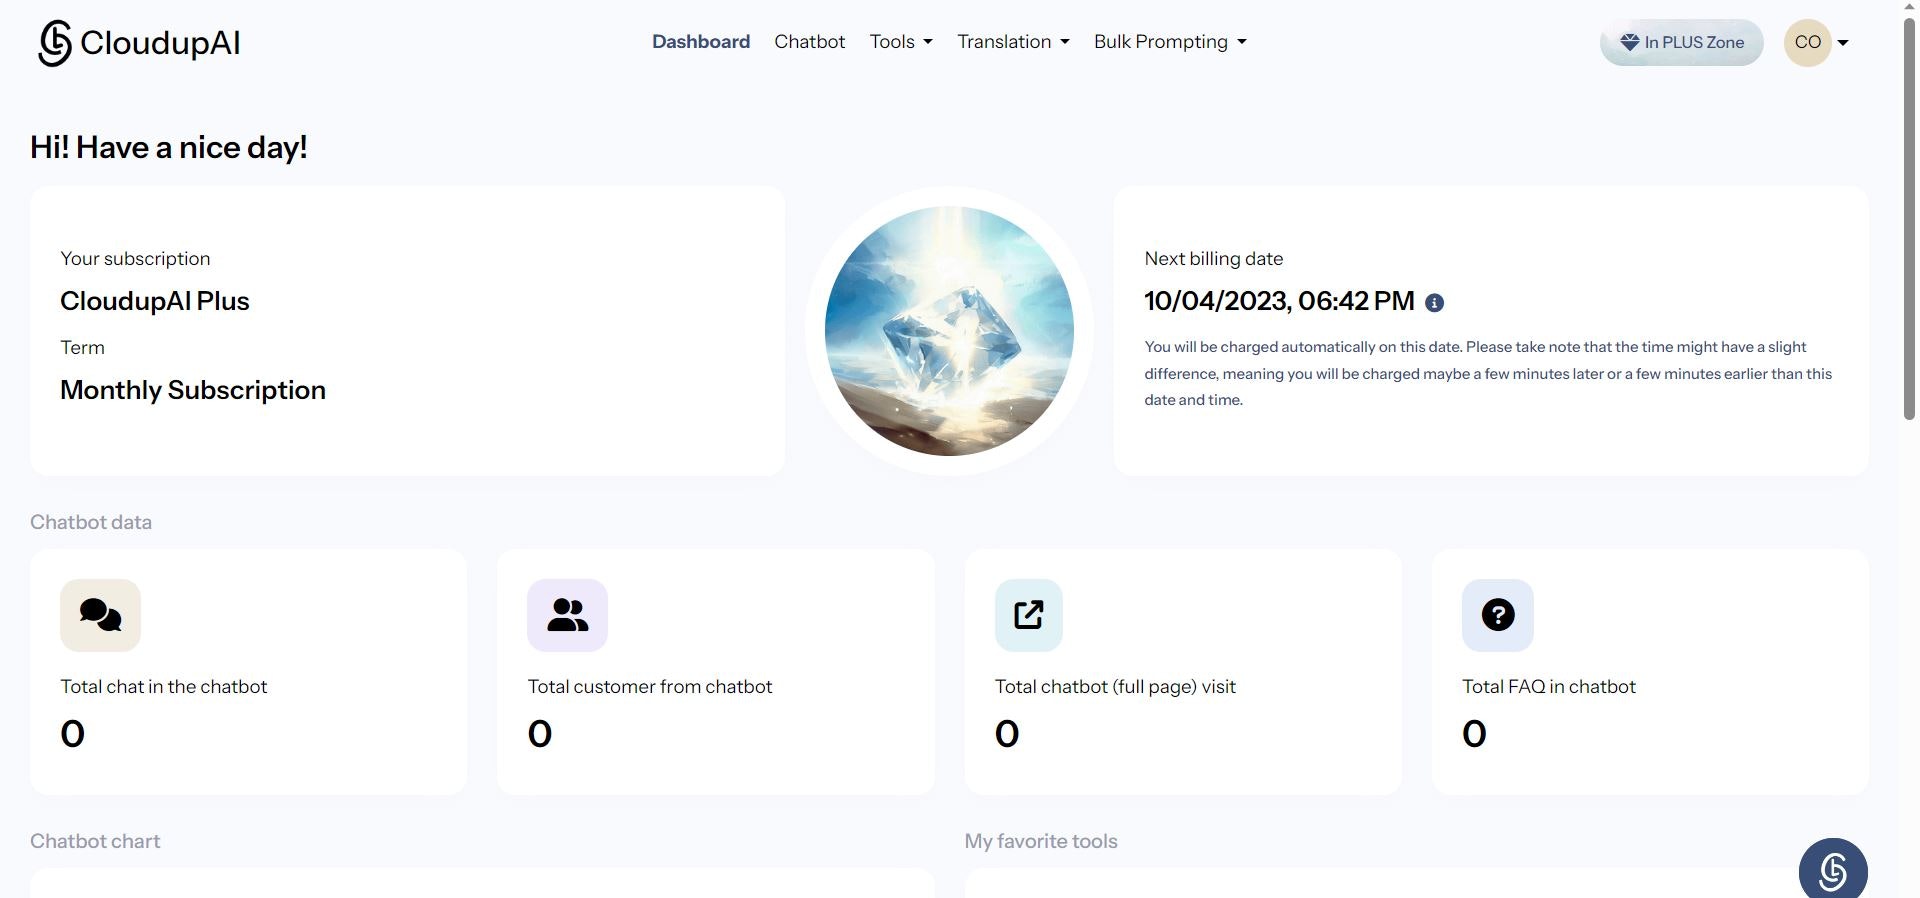This screenshot has width=1920, height=898.
Task: Click 'Total chat in the chatbot' label
Action: [x=164, y=687]
